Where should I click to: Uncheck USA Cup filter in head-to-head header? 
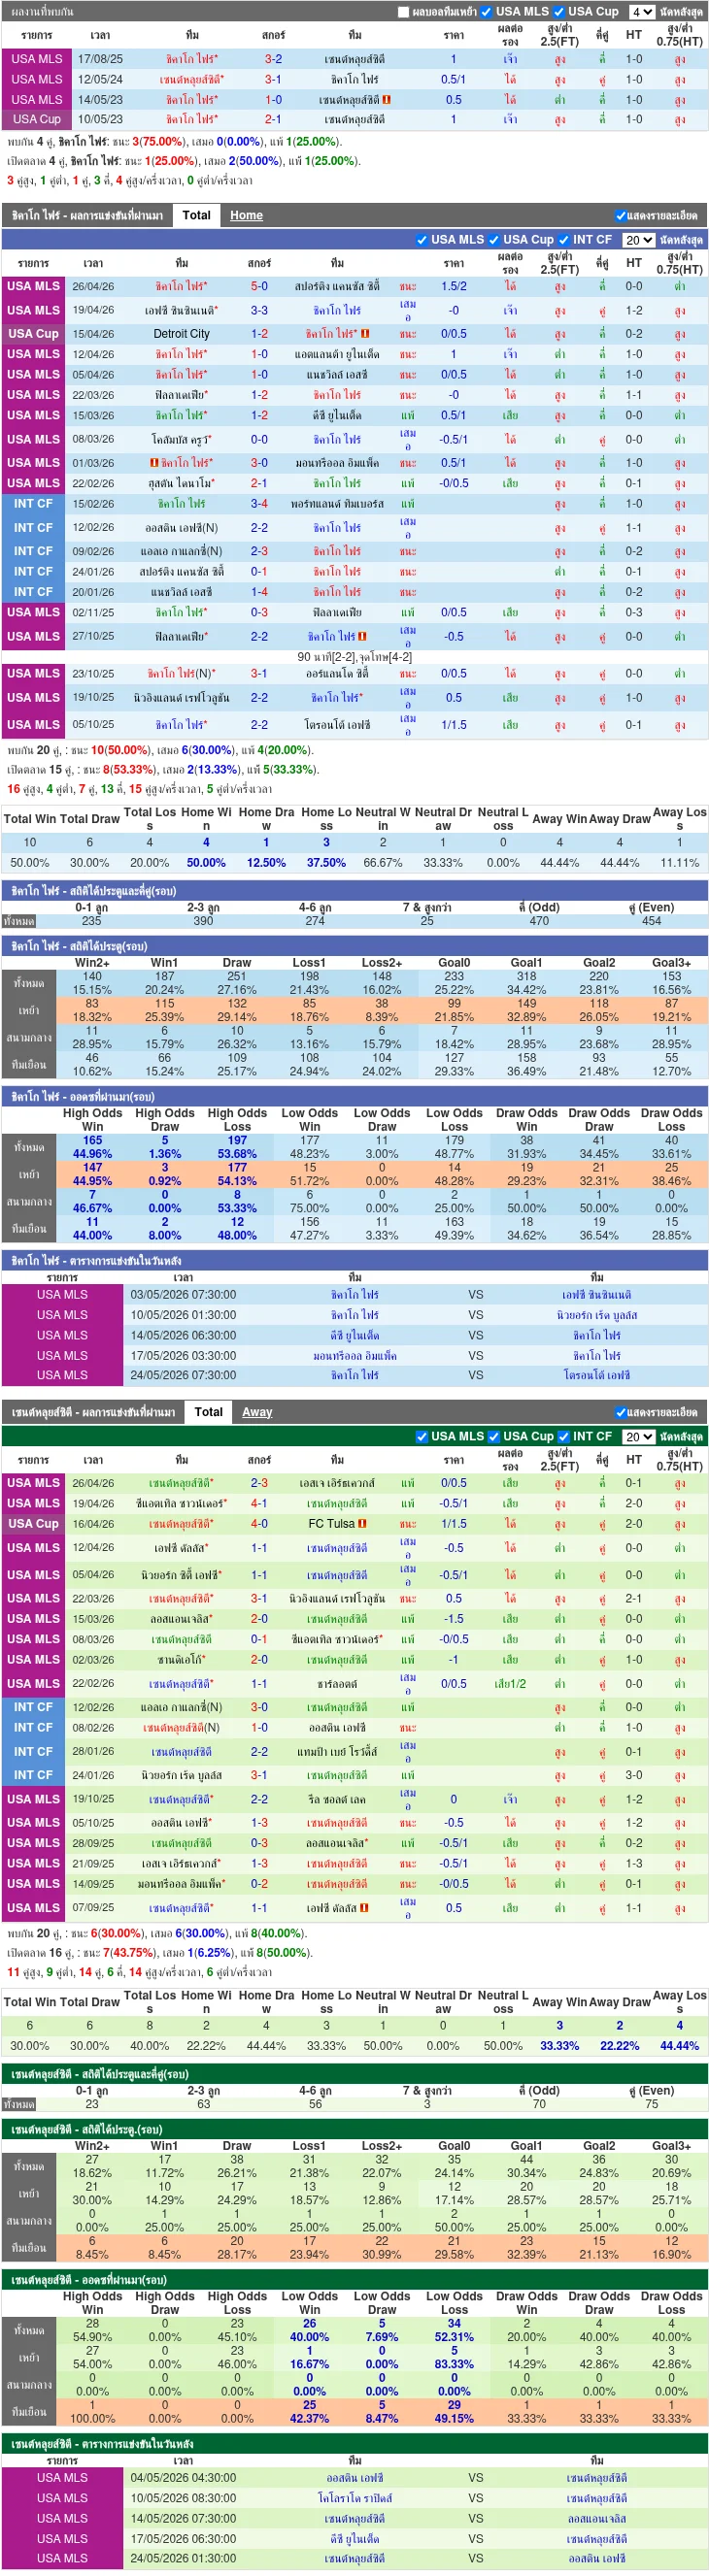(x=559, y=12)
